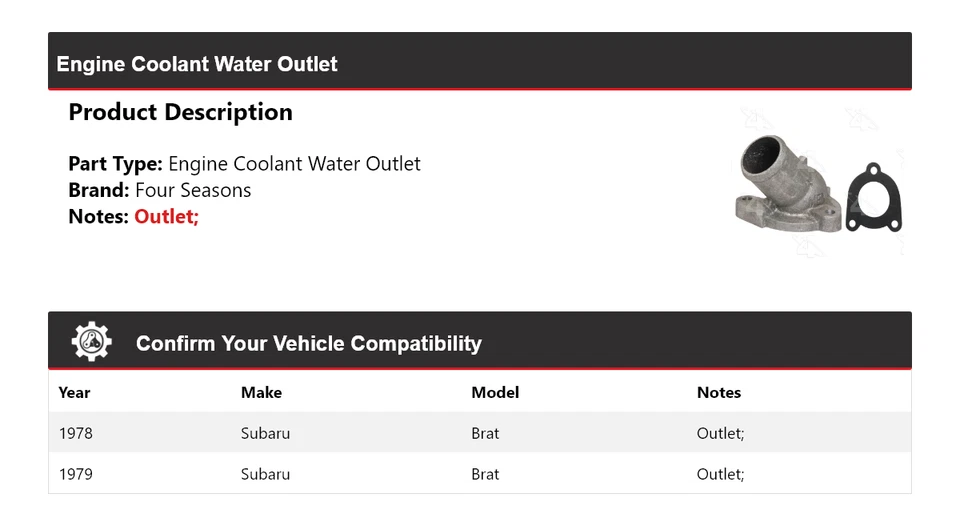Select the 1978 year cell
The image size is (960, 526).
76,433
